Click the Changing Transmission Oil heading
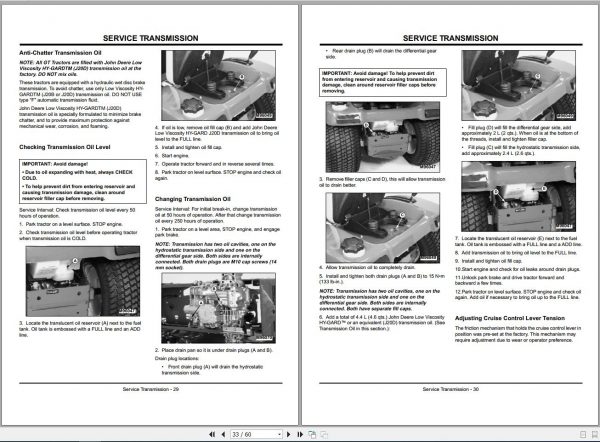 tap(192, 199)
